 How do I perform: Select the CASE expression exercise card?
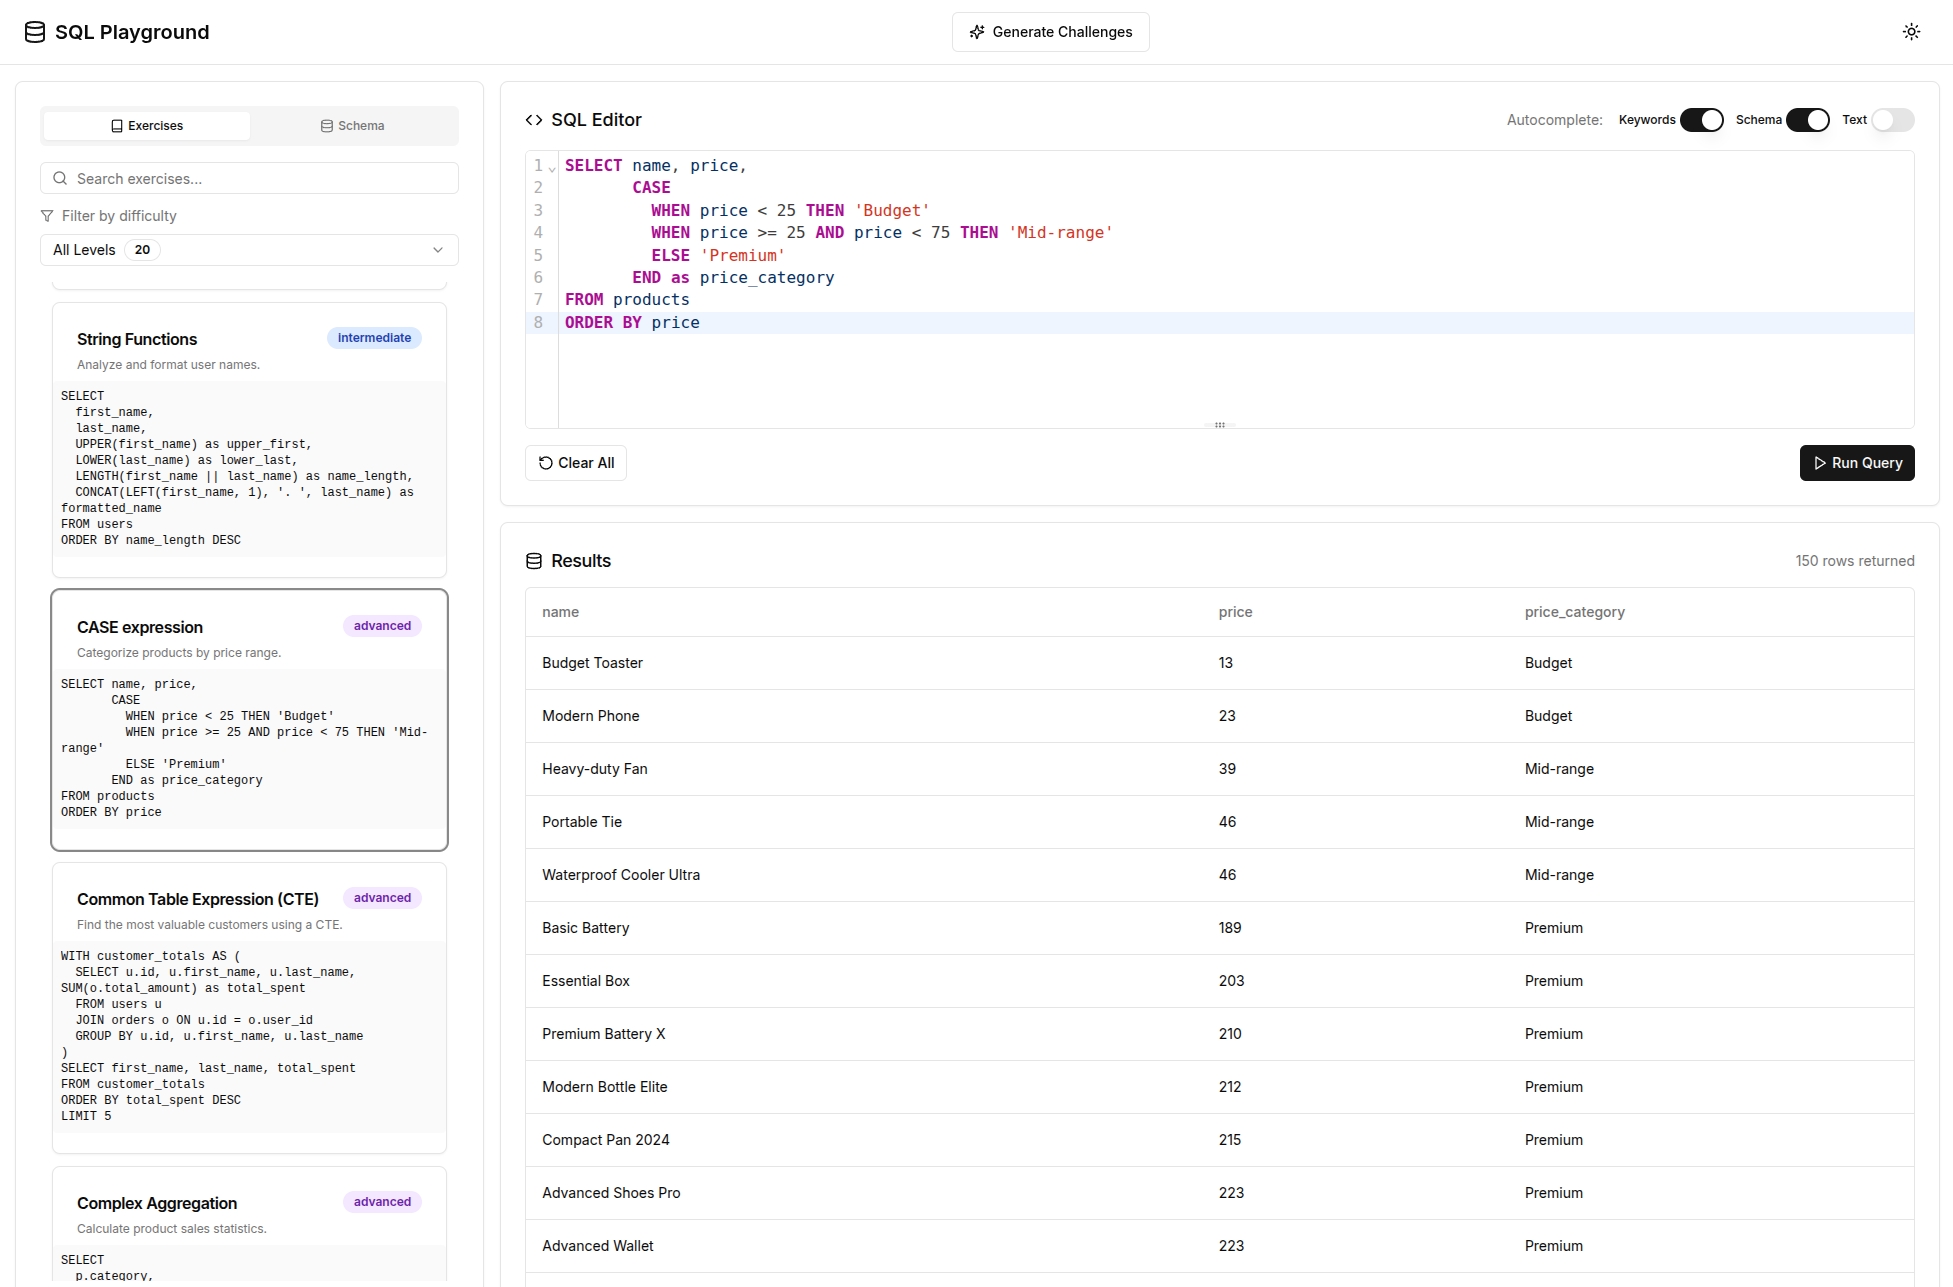point(249,720)
